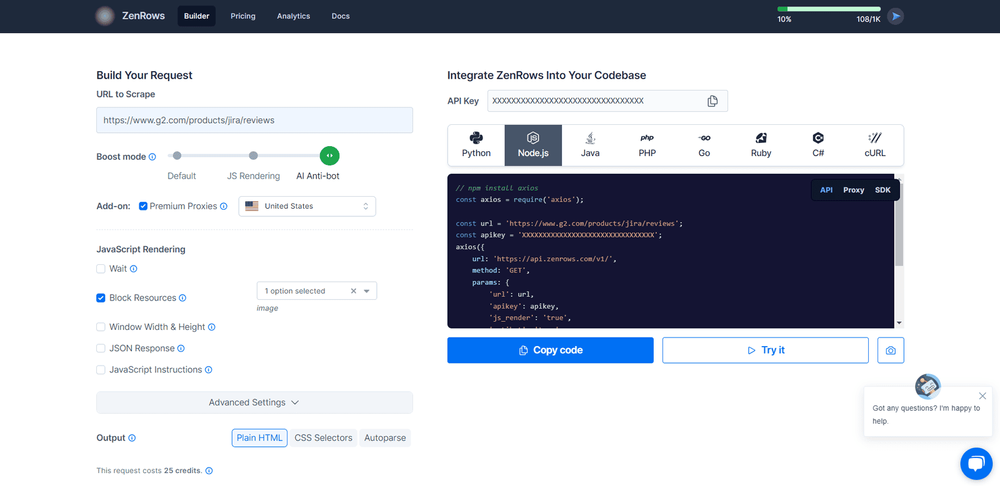Switch to the Java language tab
Viewport: 1000px width, 486px height.
pos(590,145)
